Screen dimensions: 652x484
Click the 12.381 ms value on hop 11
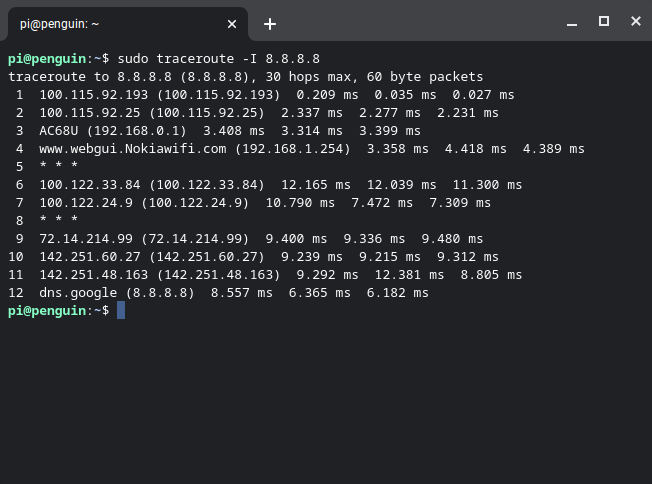coord(409,275)
